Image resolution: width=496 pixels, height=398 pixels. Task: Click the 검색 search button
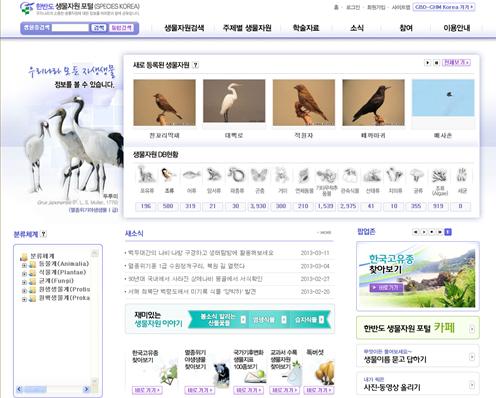click(x=99, y=28)
